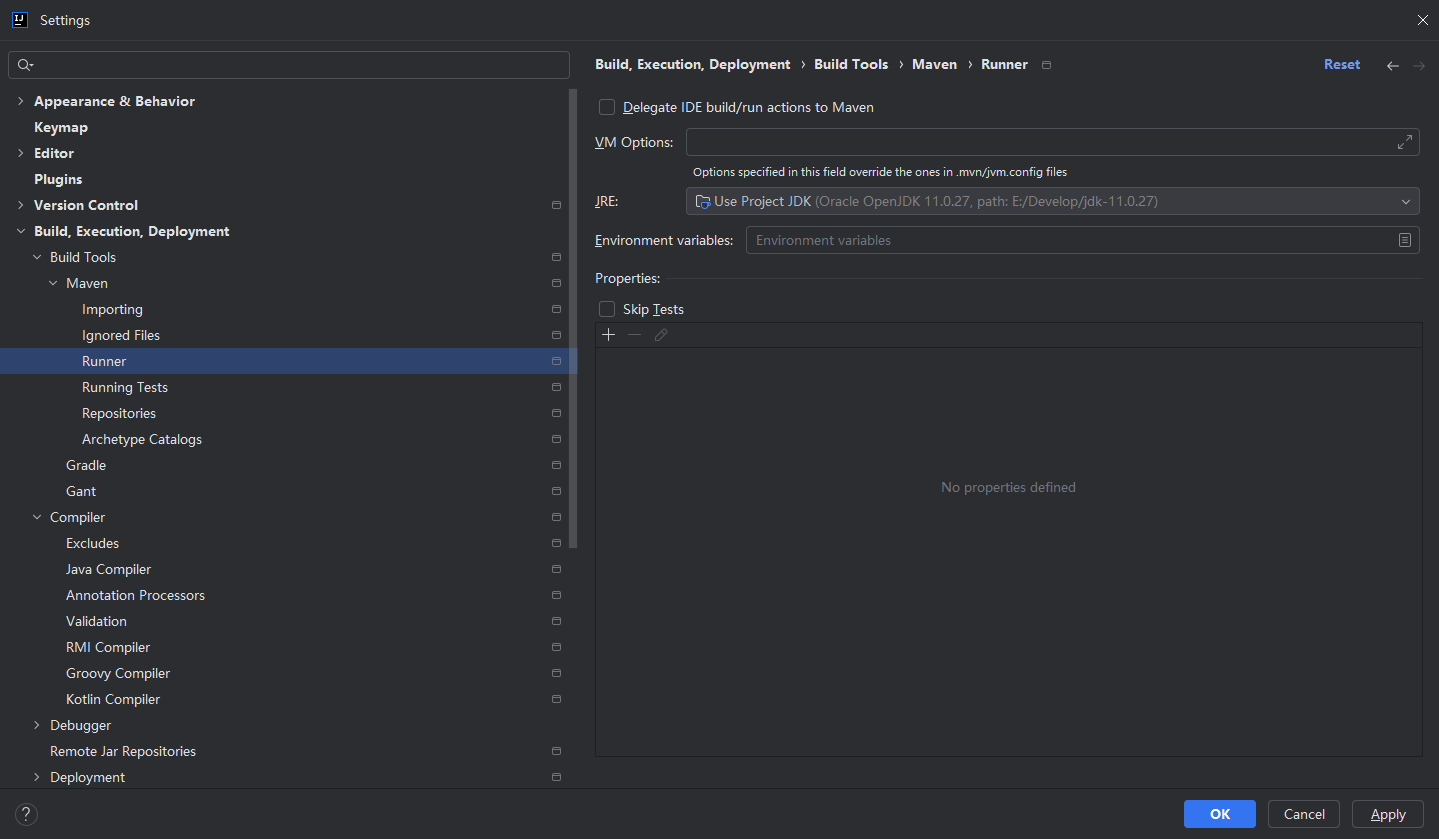Click the settings tree scrollbar
The height and width of the screenshot is (839, 1439).
click(573, 318)
